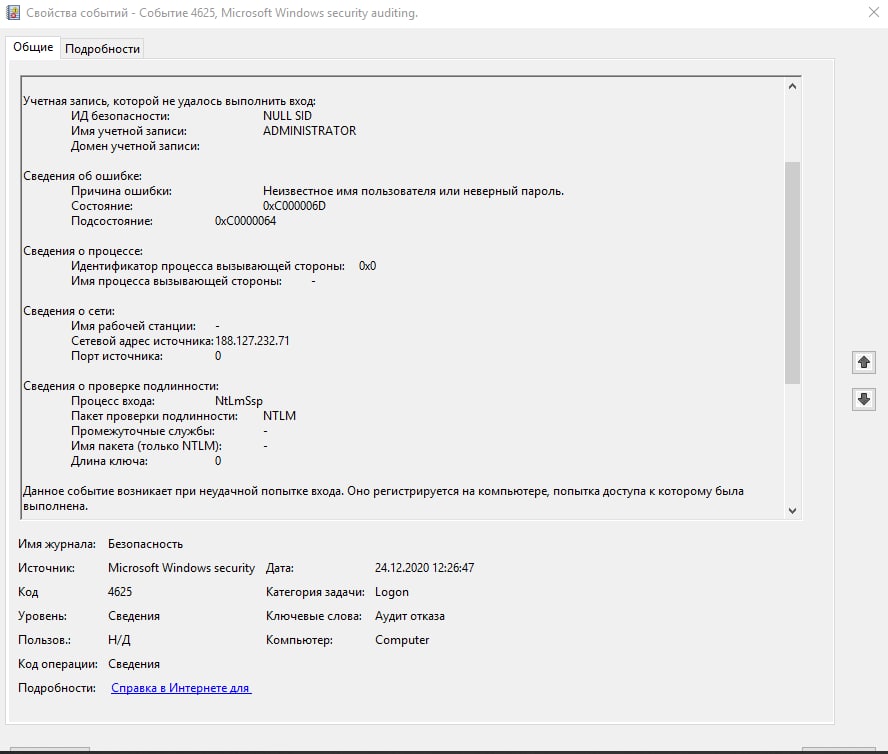Click the scrollbar down arrow in description
This screenshot has height=754, width=888.
792,510
